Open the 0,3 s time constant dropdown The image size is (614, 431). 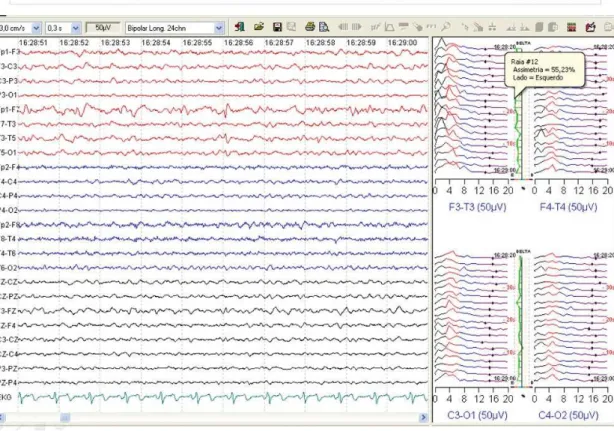point(76,28)
